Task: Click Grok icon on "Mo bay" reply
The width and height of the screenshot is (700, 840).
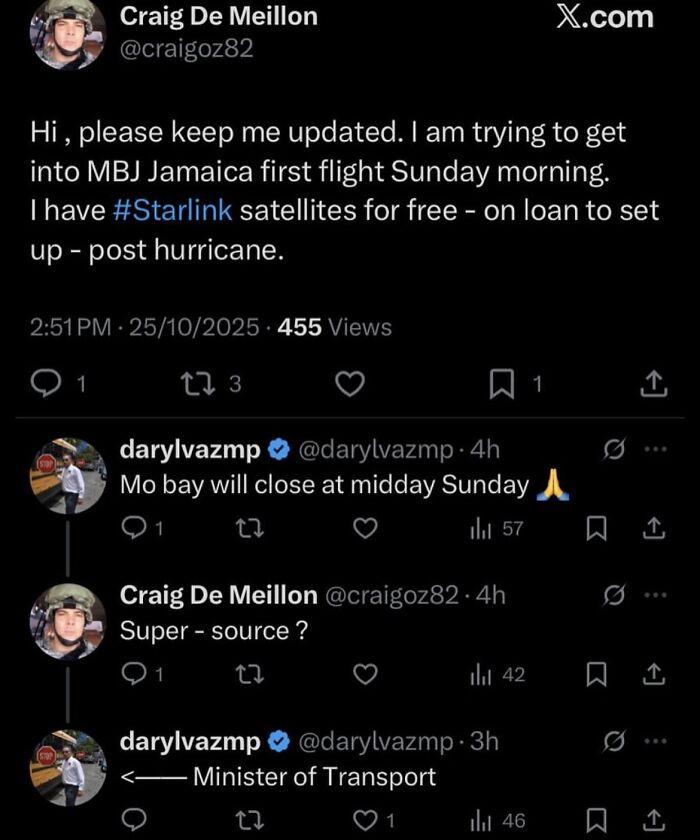Action: point(612,449)
